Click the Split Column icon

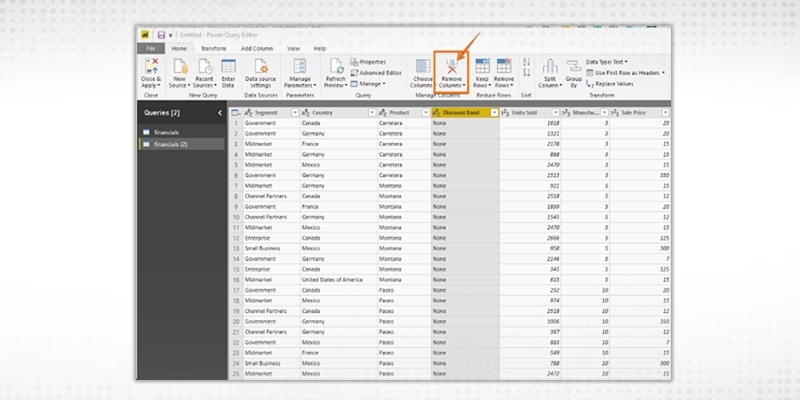point(549,66)
